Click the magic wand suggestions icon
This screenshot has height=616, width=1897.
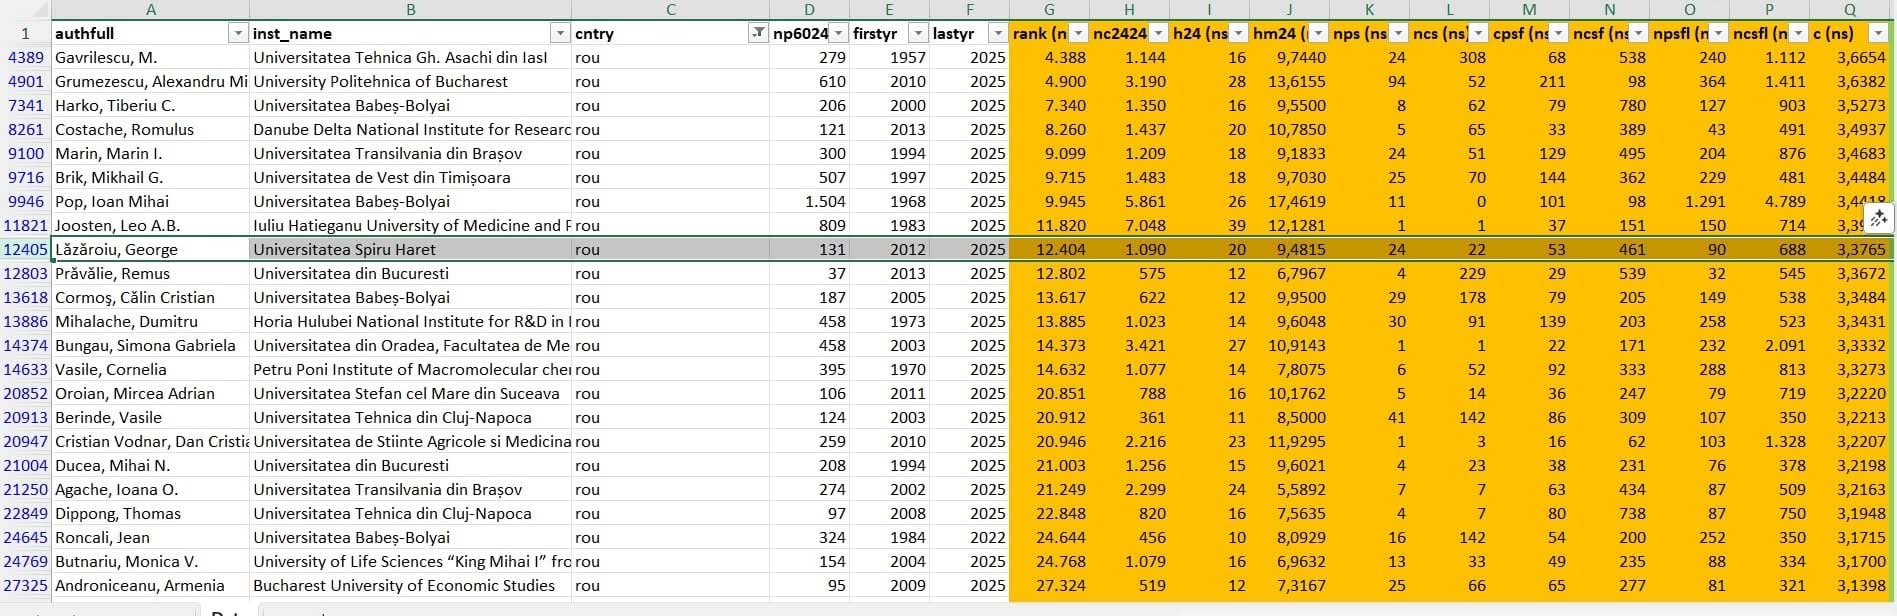[1879, 218]
